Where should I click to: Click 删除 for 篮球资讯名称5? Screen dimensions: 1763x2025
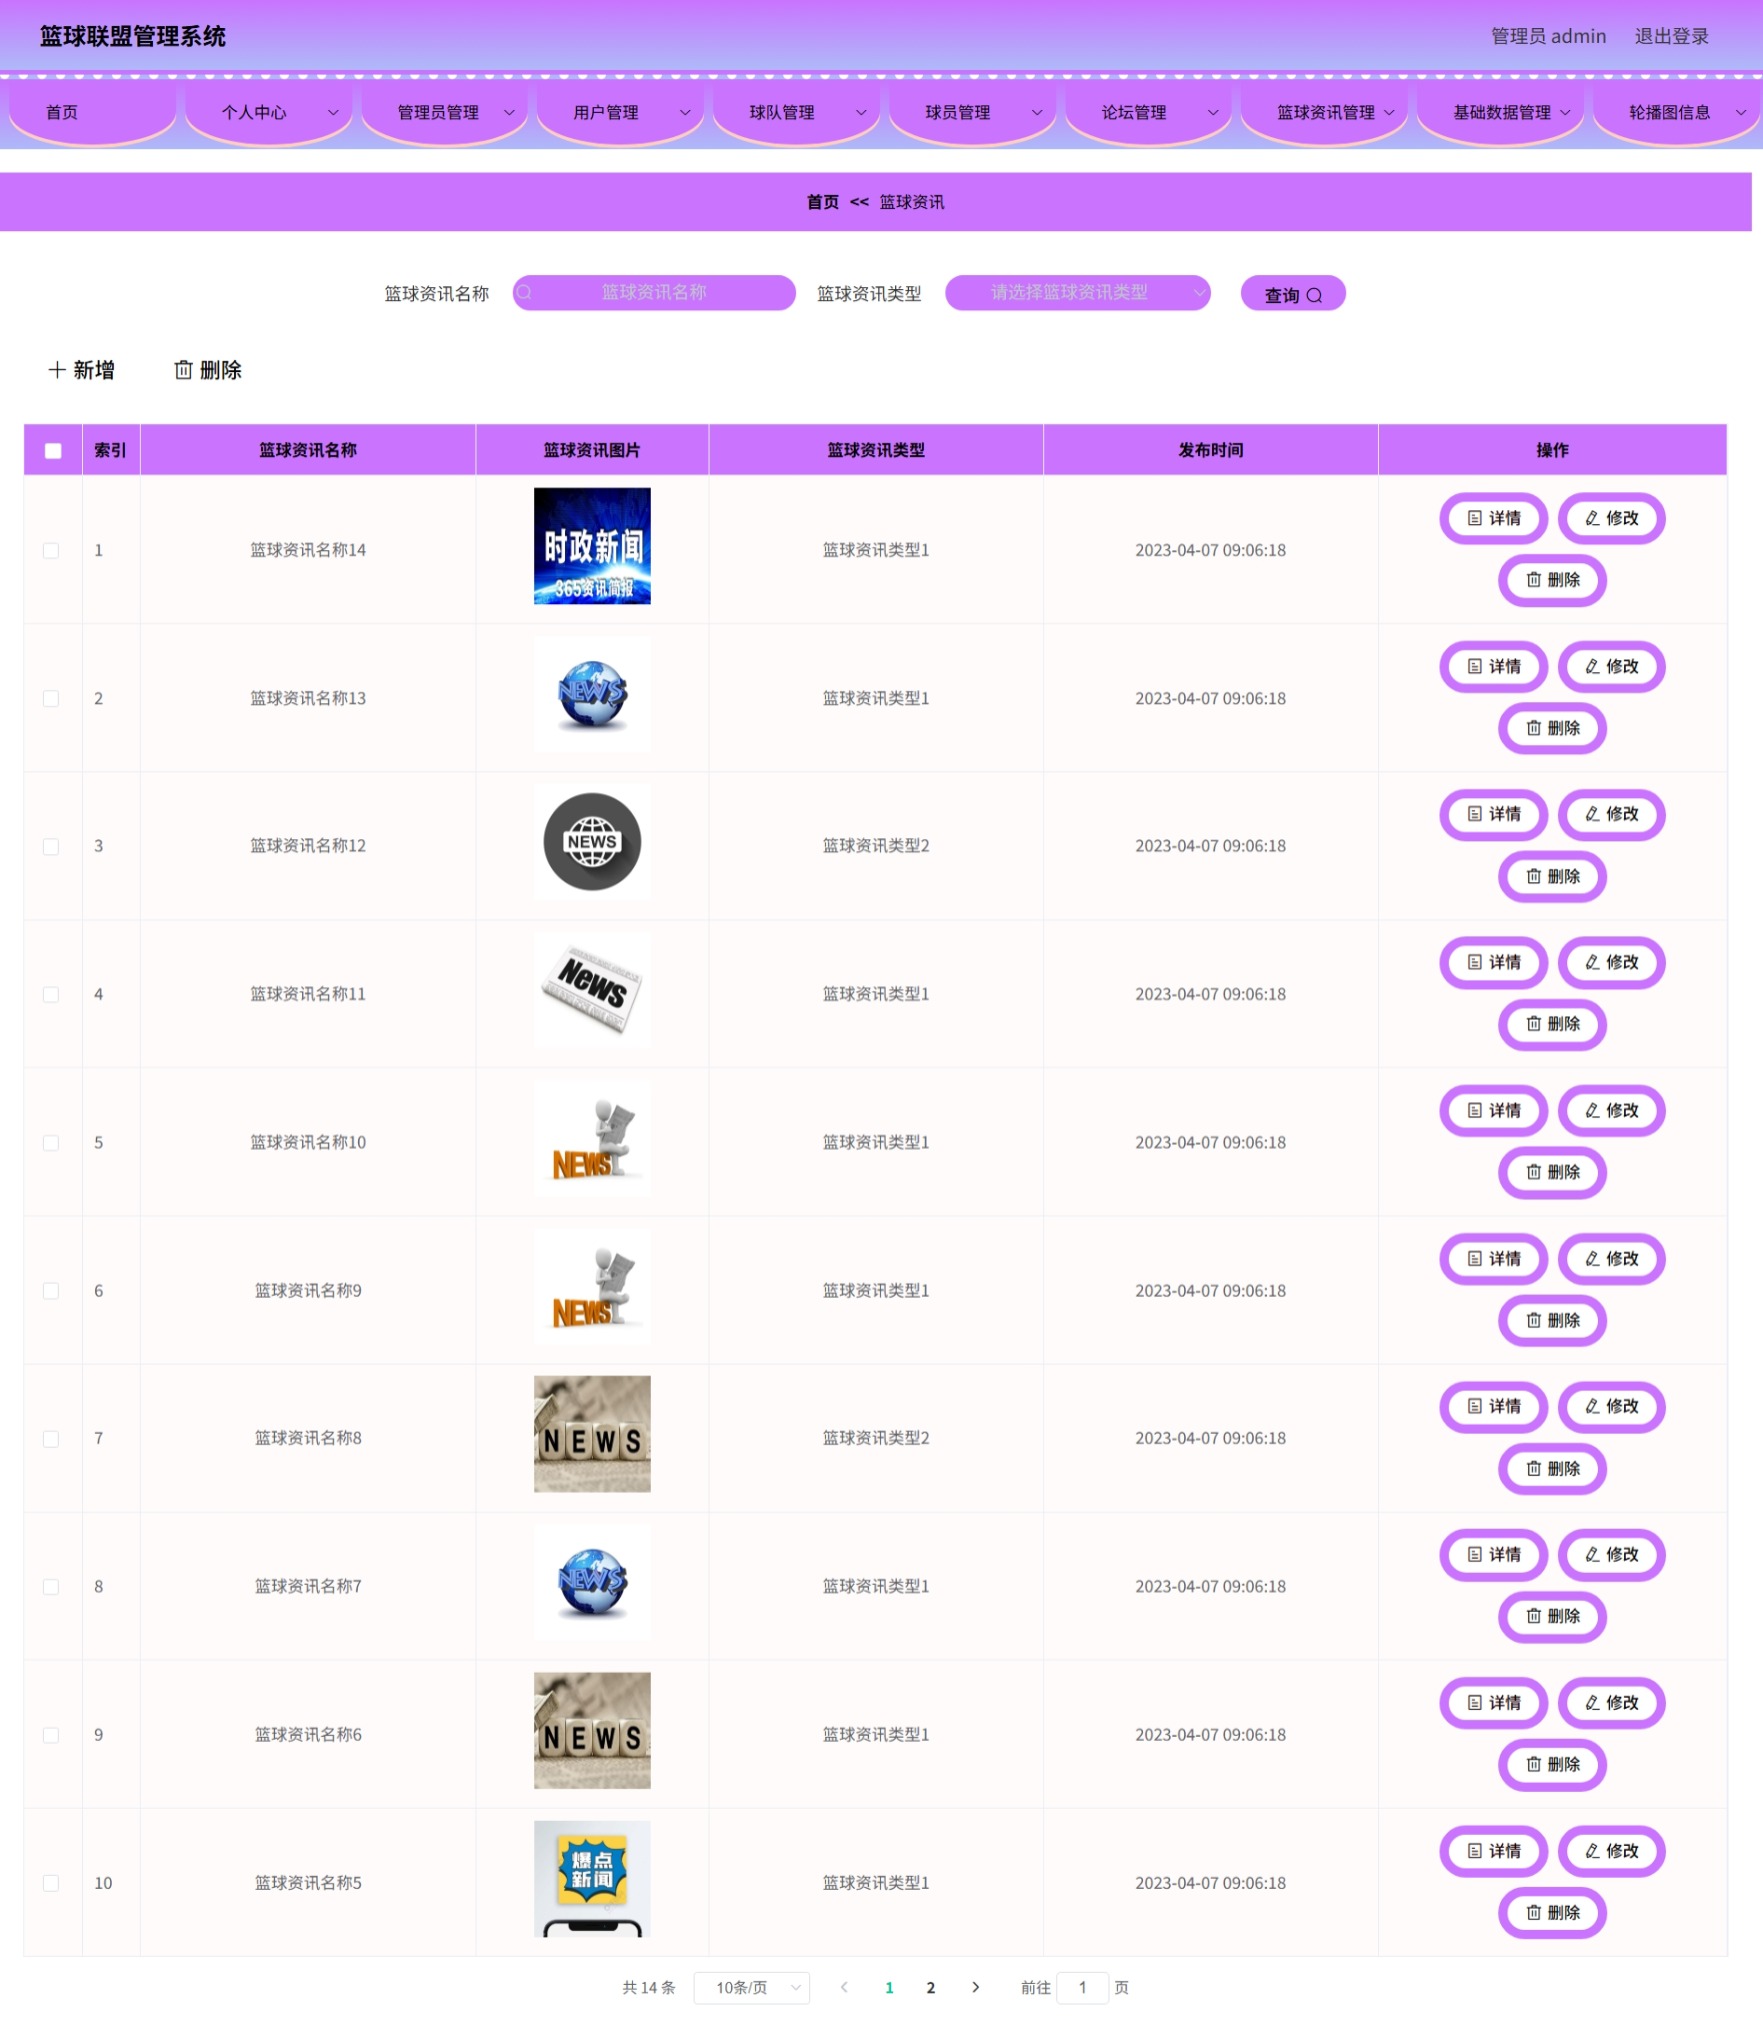click(1552, 1913)
